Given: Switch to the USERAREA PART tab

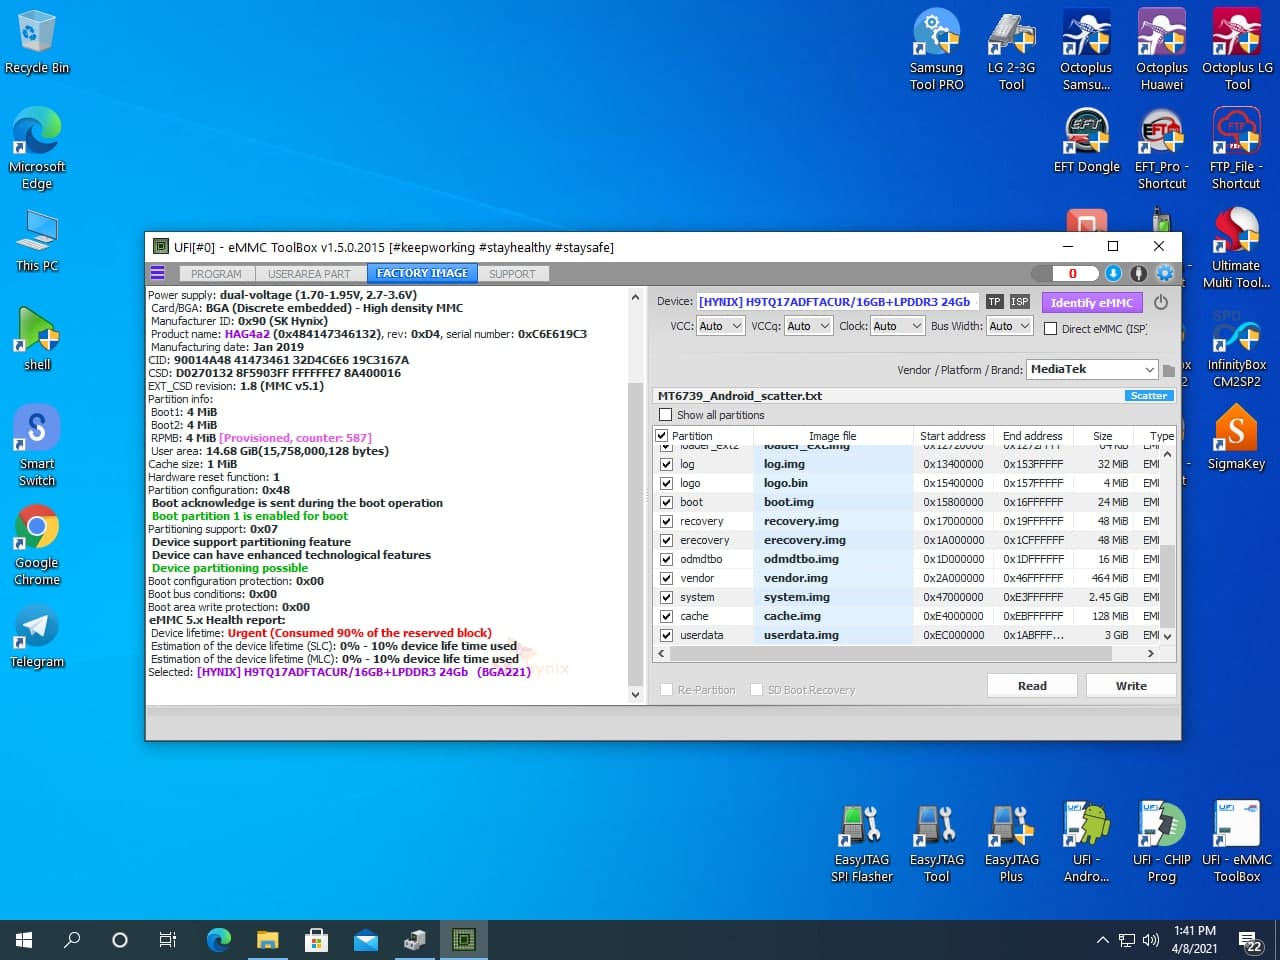Looking at the screenshot, I should [x=309, y=274].
